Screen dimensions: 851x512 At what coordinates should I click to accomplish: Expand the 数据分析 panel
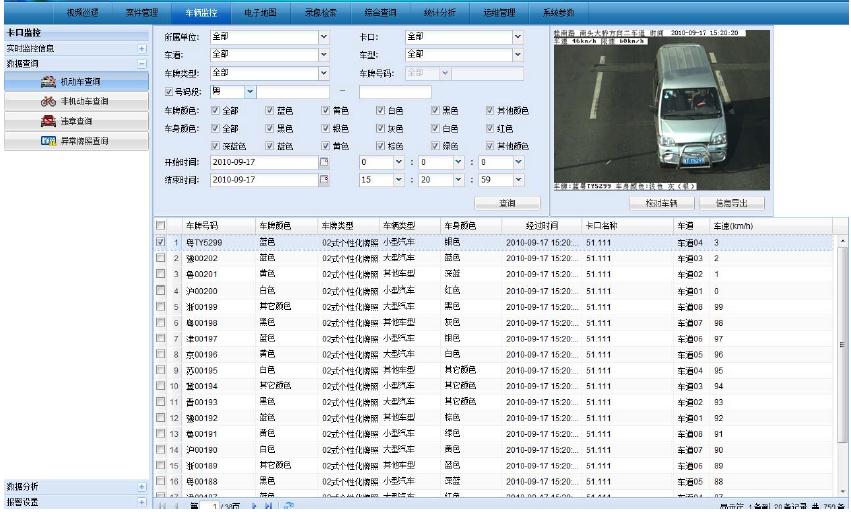point(142,486)
